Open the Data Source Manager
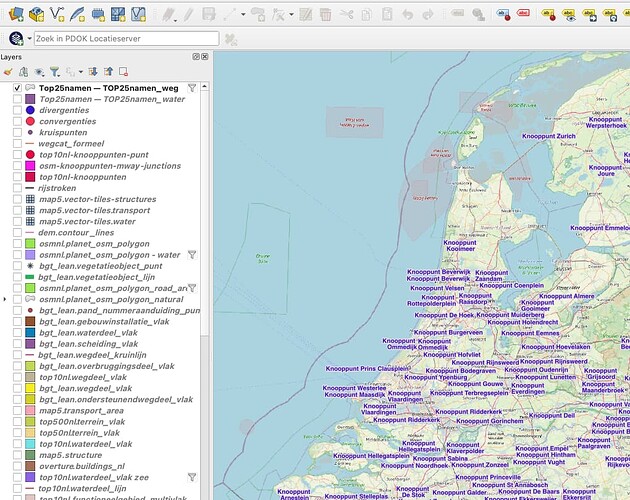 tap(16, 14)
